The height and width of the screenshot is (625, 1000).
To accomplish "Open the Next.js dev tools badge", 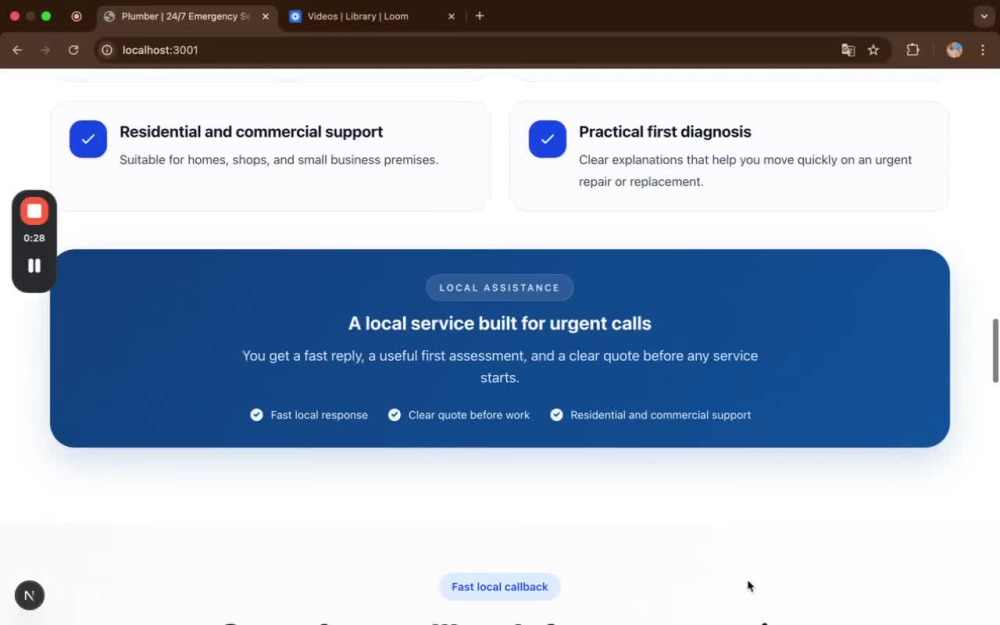I will (x=29, y=595).
